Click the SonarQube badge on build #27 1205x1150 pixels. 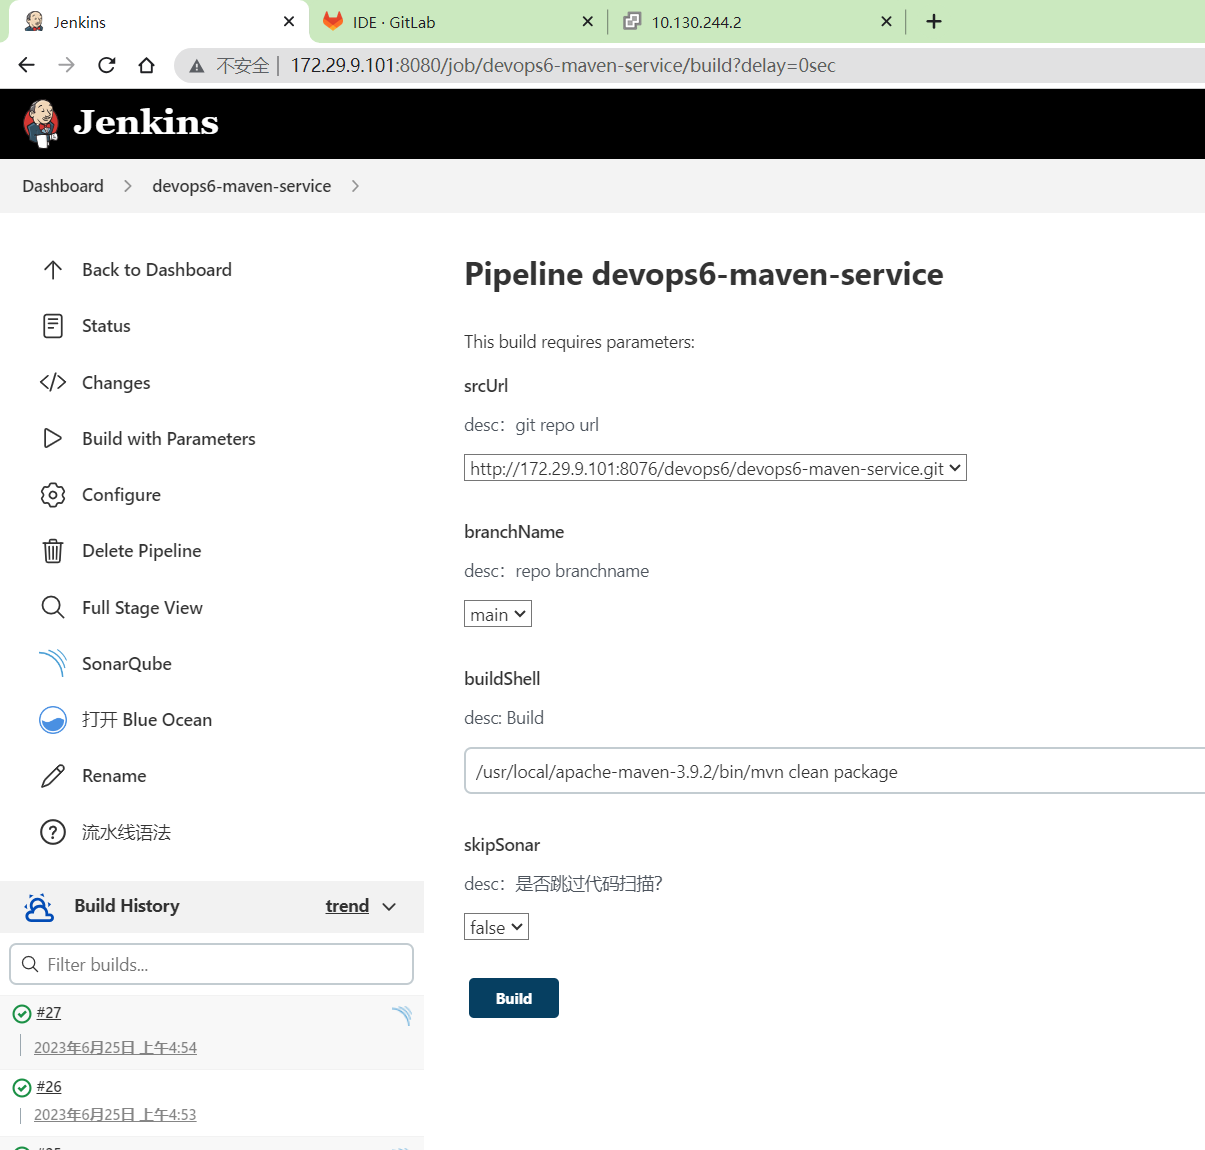click(x=402, y=1016)
